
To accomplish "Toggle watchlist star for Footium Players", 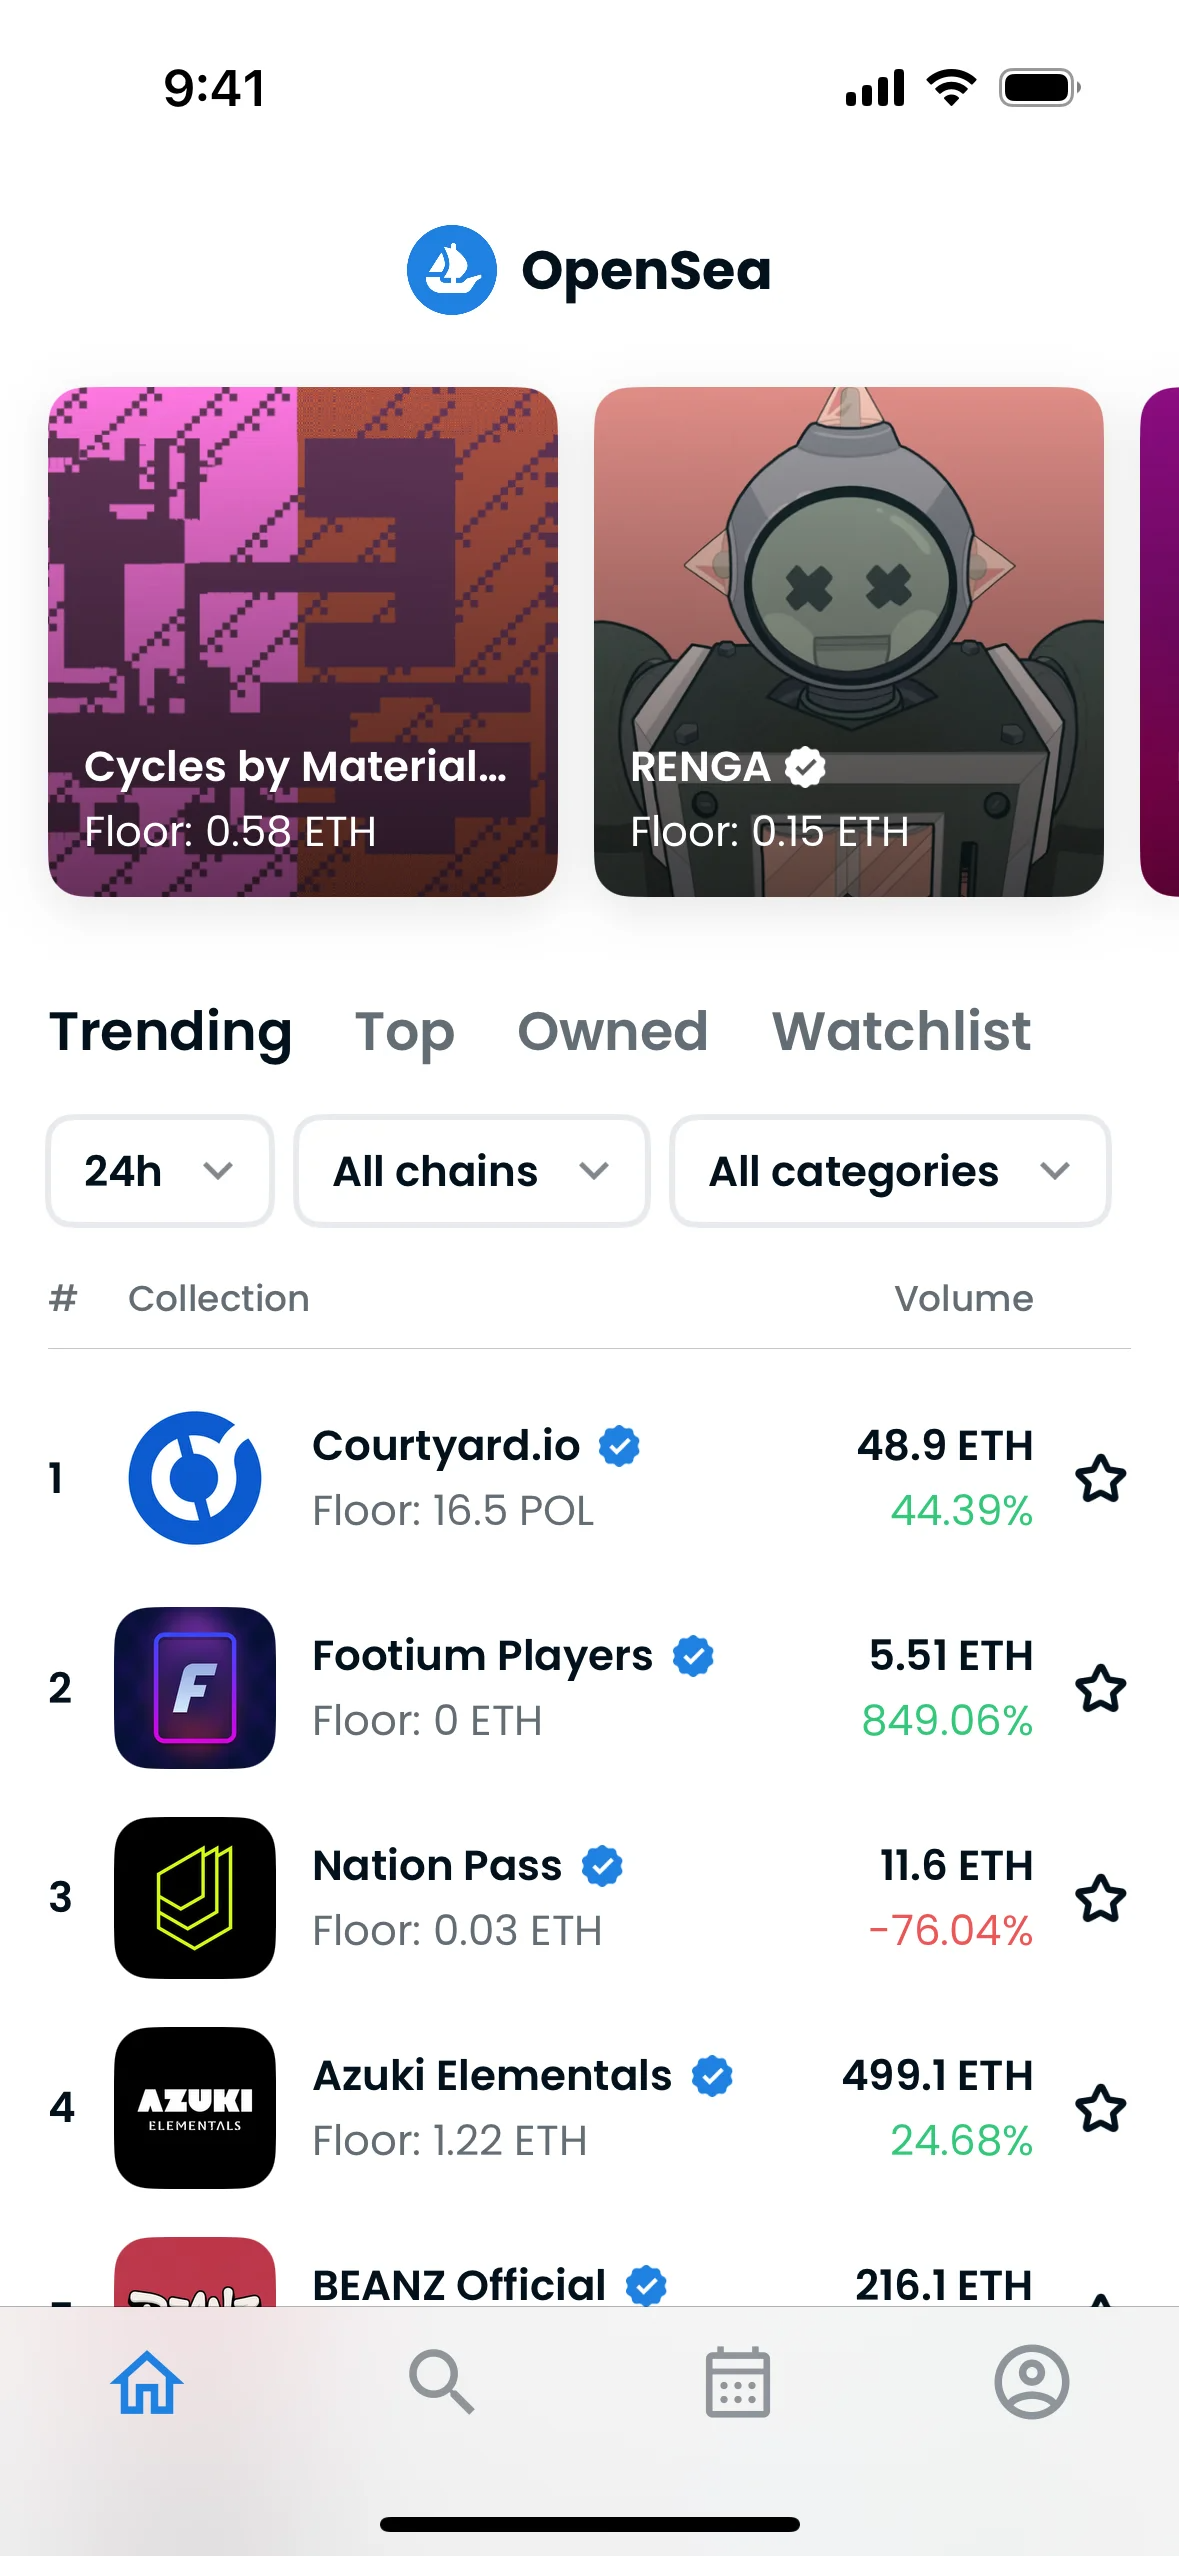I will pyautogui.click(x=1100, y=1688).
